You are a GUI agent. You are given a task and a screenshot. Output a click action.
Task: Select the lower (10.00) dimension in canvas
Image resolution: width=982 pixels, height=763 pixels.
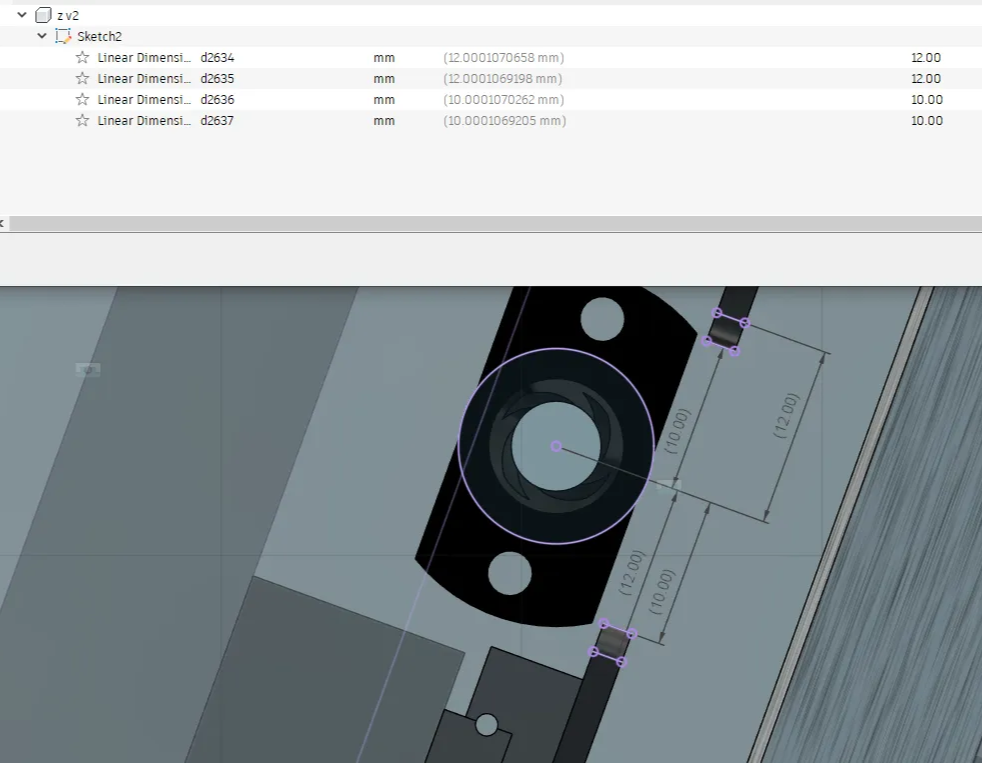coord(662,591)
